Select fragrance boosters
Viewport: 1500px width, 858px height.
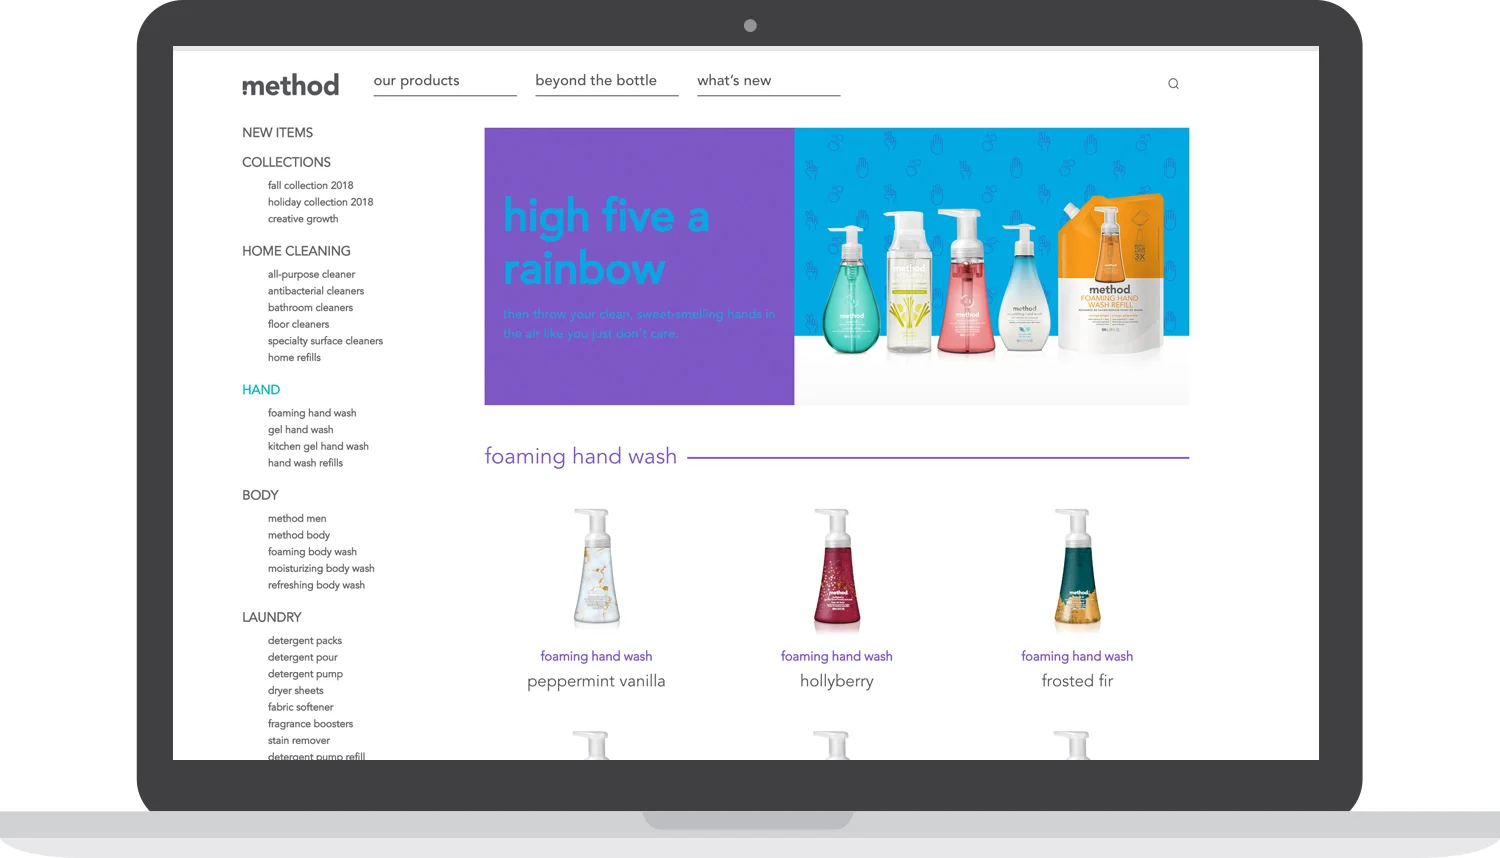pos(310,724)
